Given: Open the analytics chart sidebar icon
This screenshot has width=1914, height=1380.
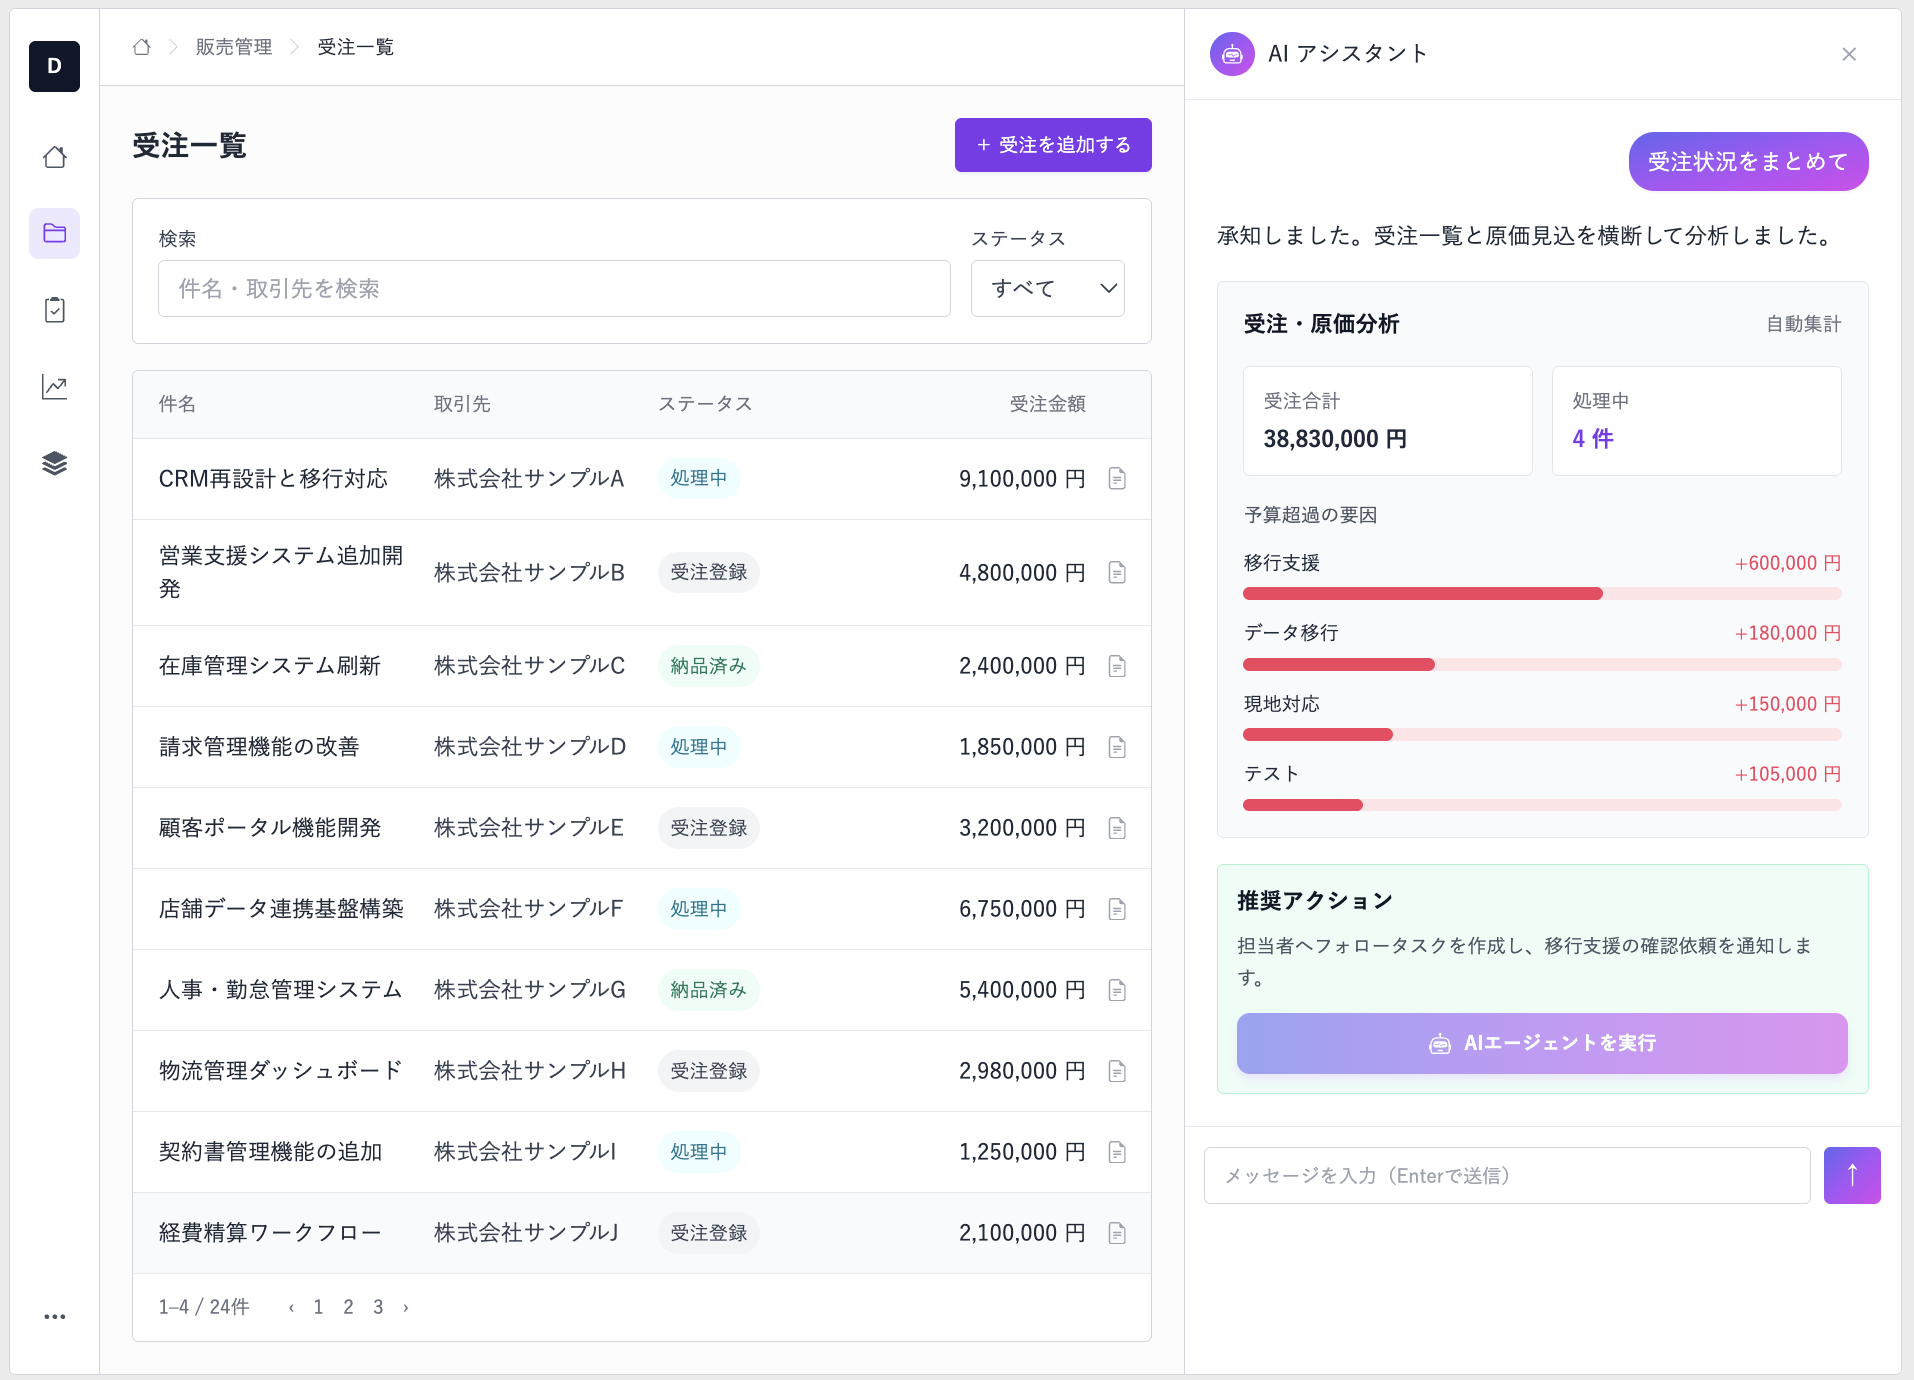Looking at the screenshot, I should pos(55,387).
